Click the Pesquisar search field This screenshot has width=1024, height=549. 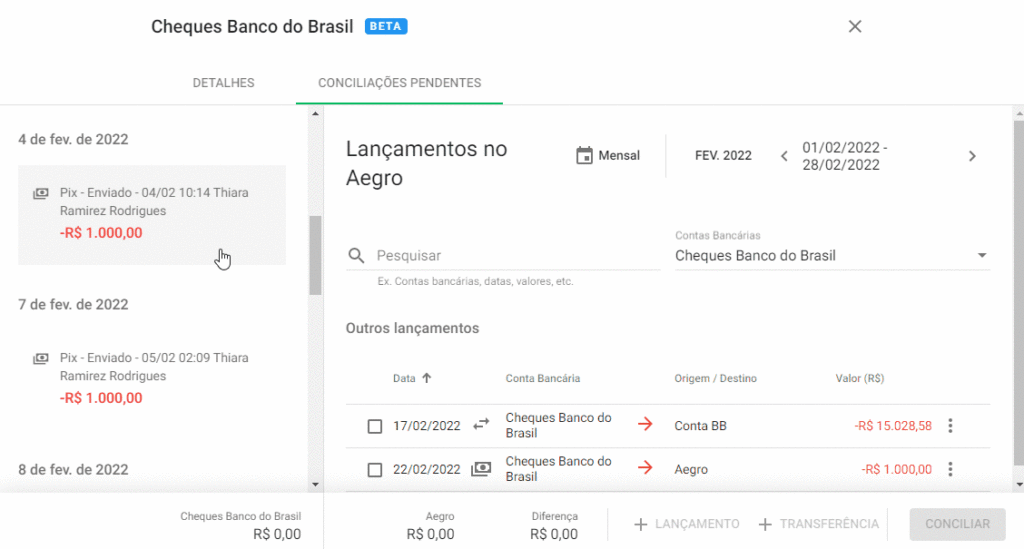pos(517,256)
